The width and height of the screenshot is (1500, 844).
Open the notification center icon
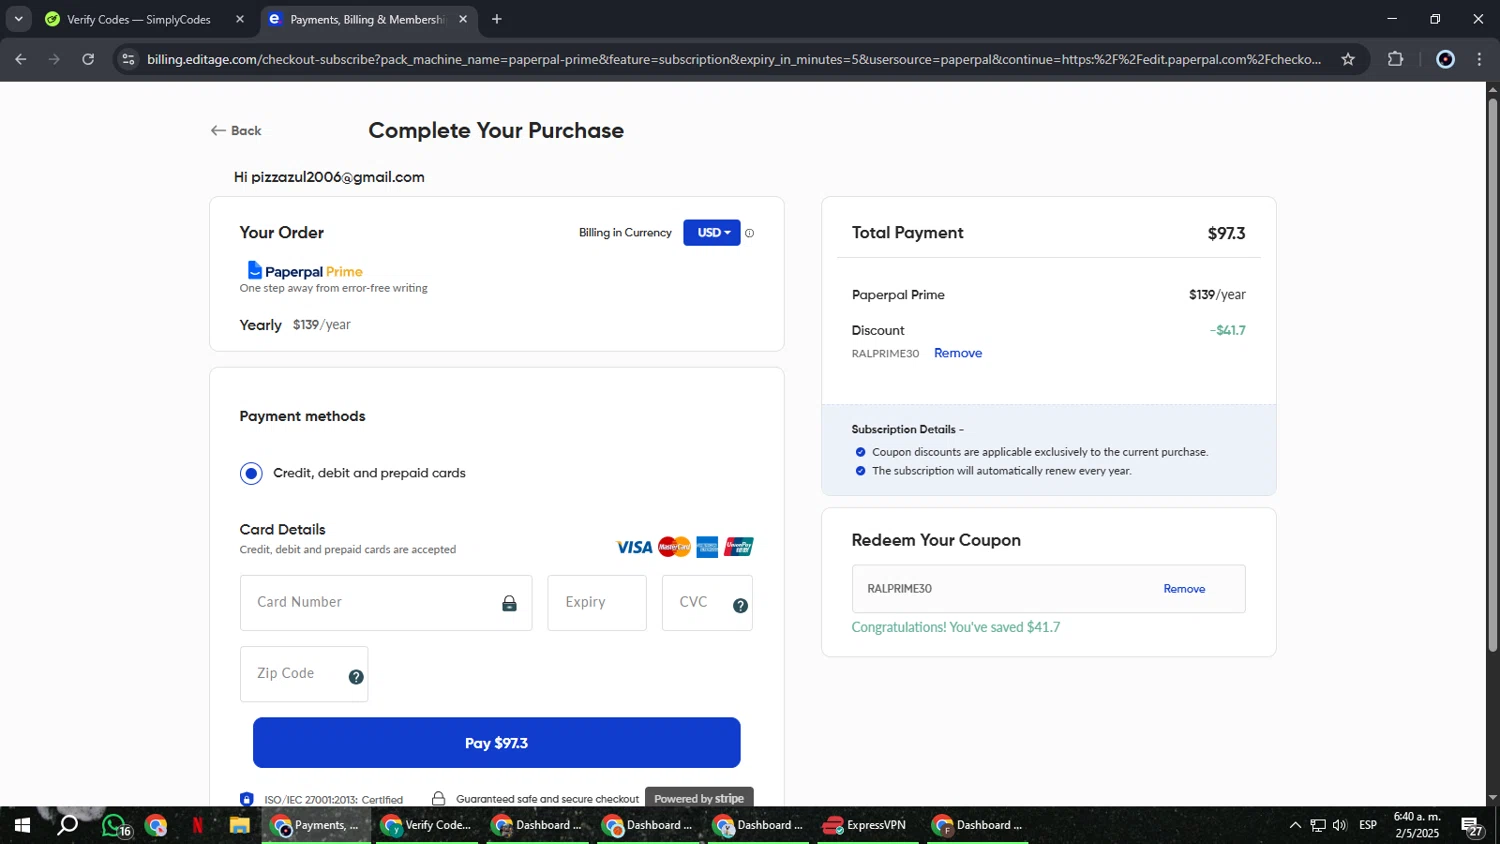pyautogui.click(x=1472, y=826)
